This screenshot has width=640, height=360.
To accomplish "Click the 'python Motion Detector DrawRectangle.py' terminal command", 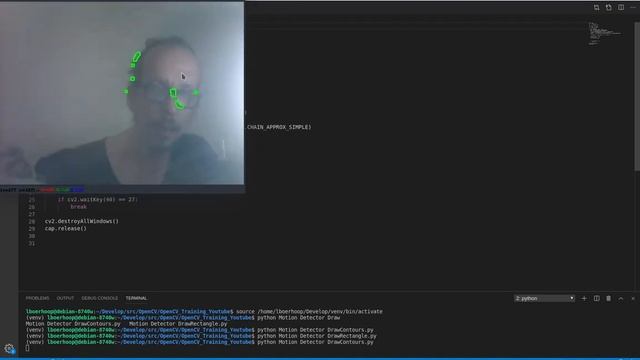I will tap(317, 336).
